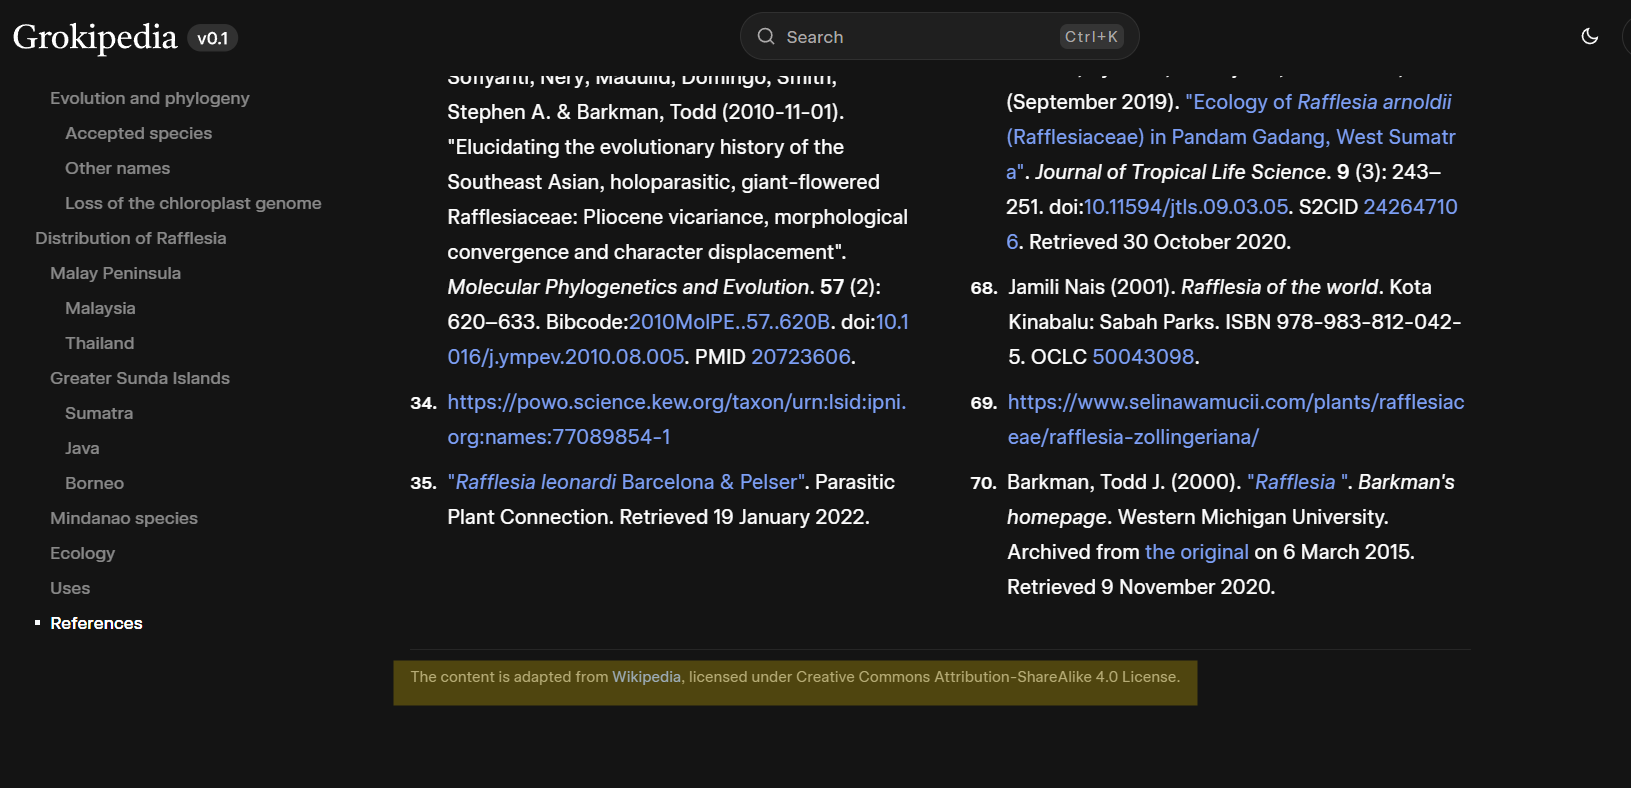Jump to the Borneo subsection
1631x788 pixels.
point(94,483)
